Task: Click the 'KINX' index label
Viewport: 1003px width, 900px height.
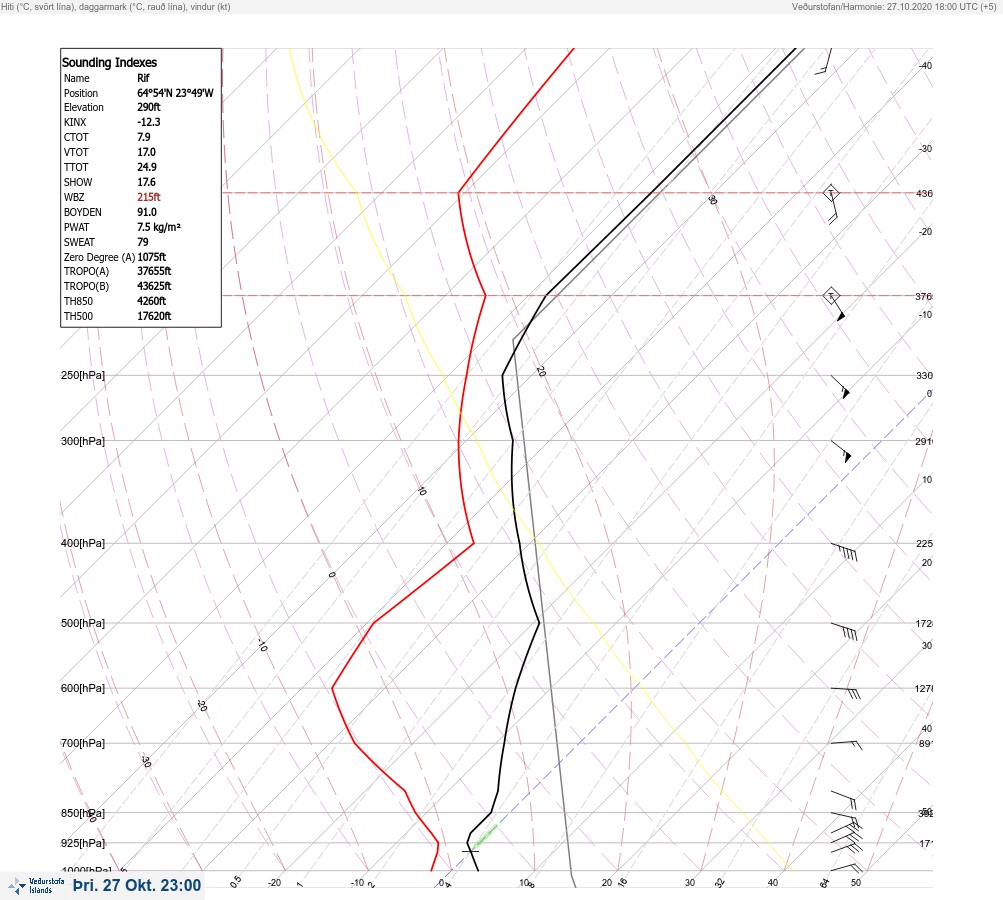Action: tap(75, 122)
